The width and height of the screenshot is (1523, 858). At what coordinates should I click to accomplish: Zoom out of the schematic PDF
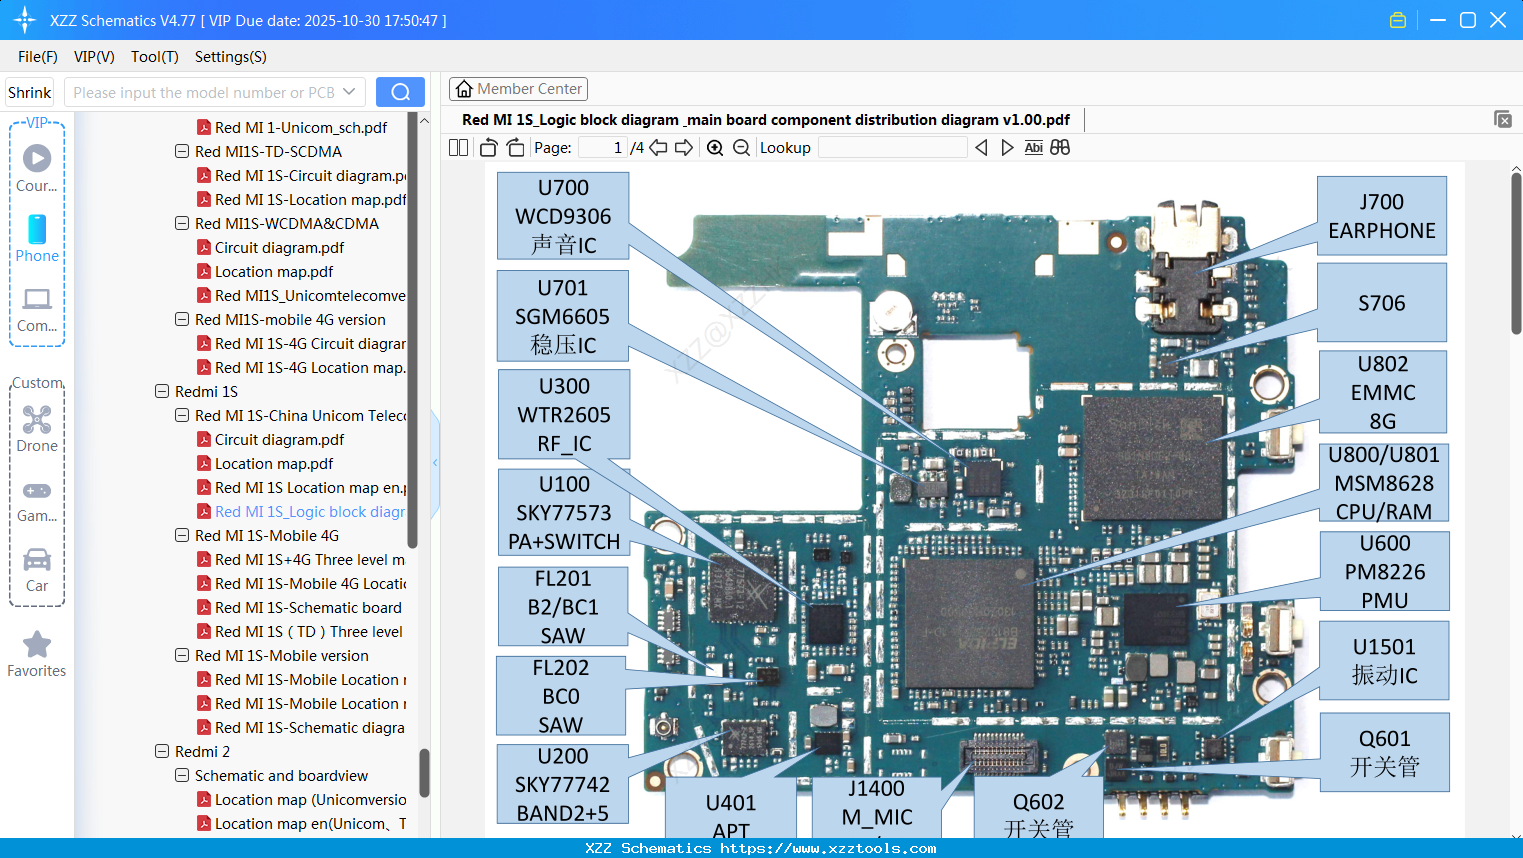point(741,147)
